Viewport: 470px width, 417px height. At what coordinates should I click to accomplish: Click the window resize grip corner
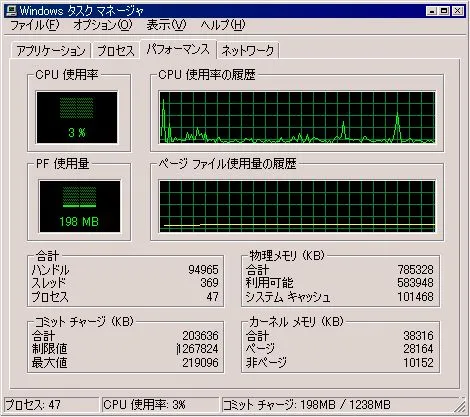coord(461,406)
